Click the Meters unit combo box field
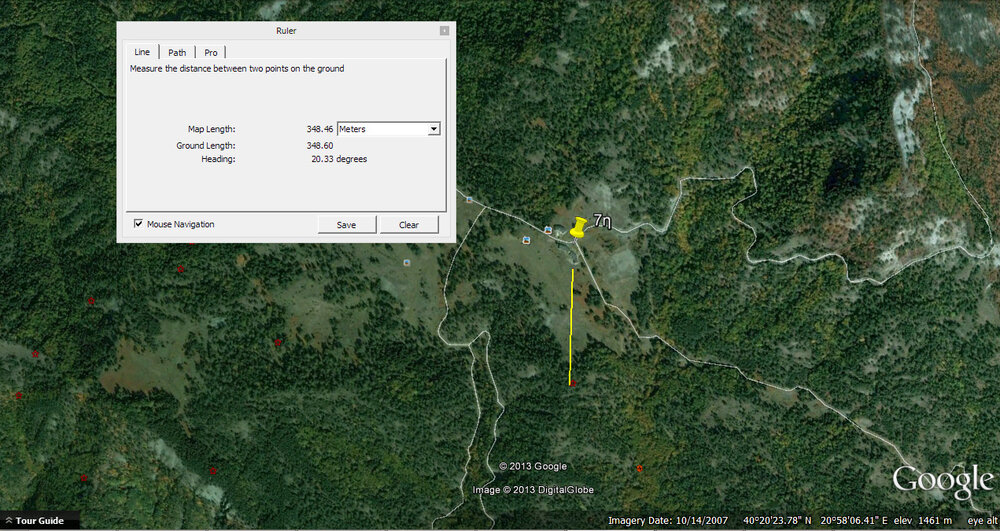This screenshot has height=531, width=1000. point(382,129)
